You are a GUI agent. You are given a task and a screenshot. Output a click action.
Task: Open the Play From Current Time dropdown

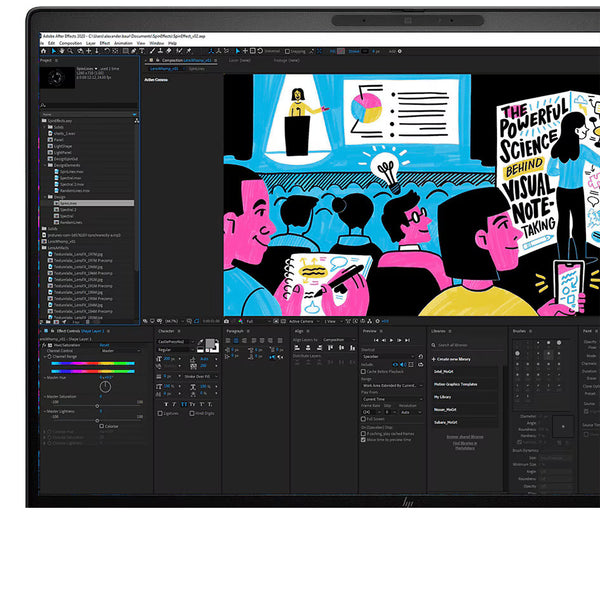pyautogui.click(x=391, y=399)
